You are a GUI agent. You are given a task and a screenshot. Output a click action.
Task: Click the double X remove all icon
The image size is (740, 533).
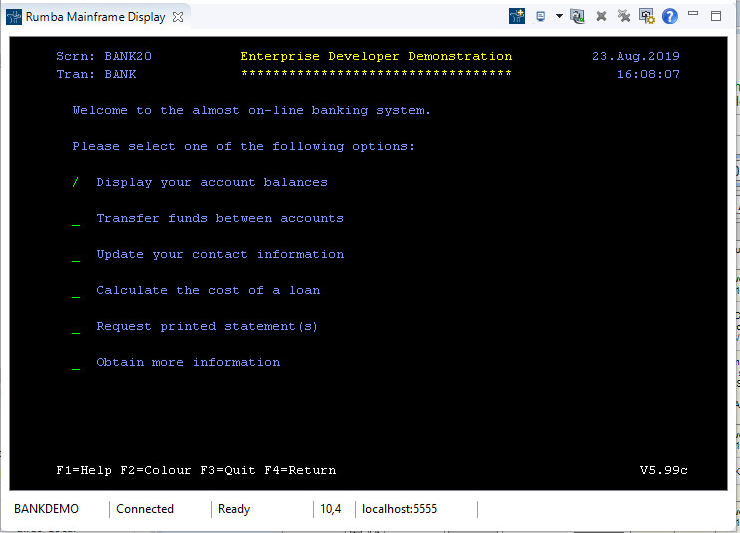(624, 17)
